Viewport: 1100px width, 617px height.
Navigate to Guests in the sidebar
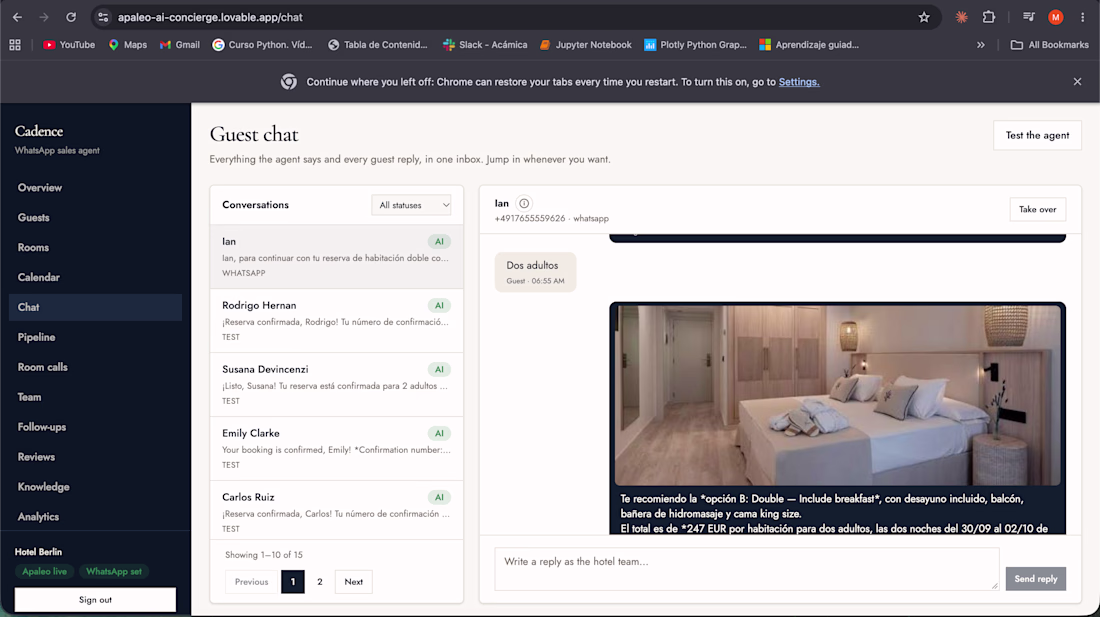pyautogui.click(x=95, y=218)
